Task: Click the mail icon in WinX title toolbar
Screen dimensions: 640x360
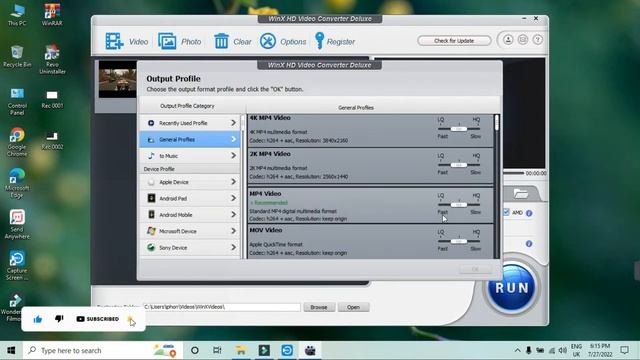Action: 523,40
